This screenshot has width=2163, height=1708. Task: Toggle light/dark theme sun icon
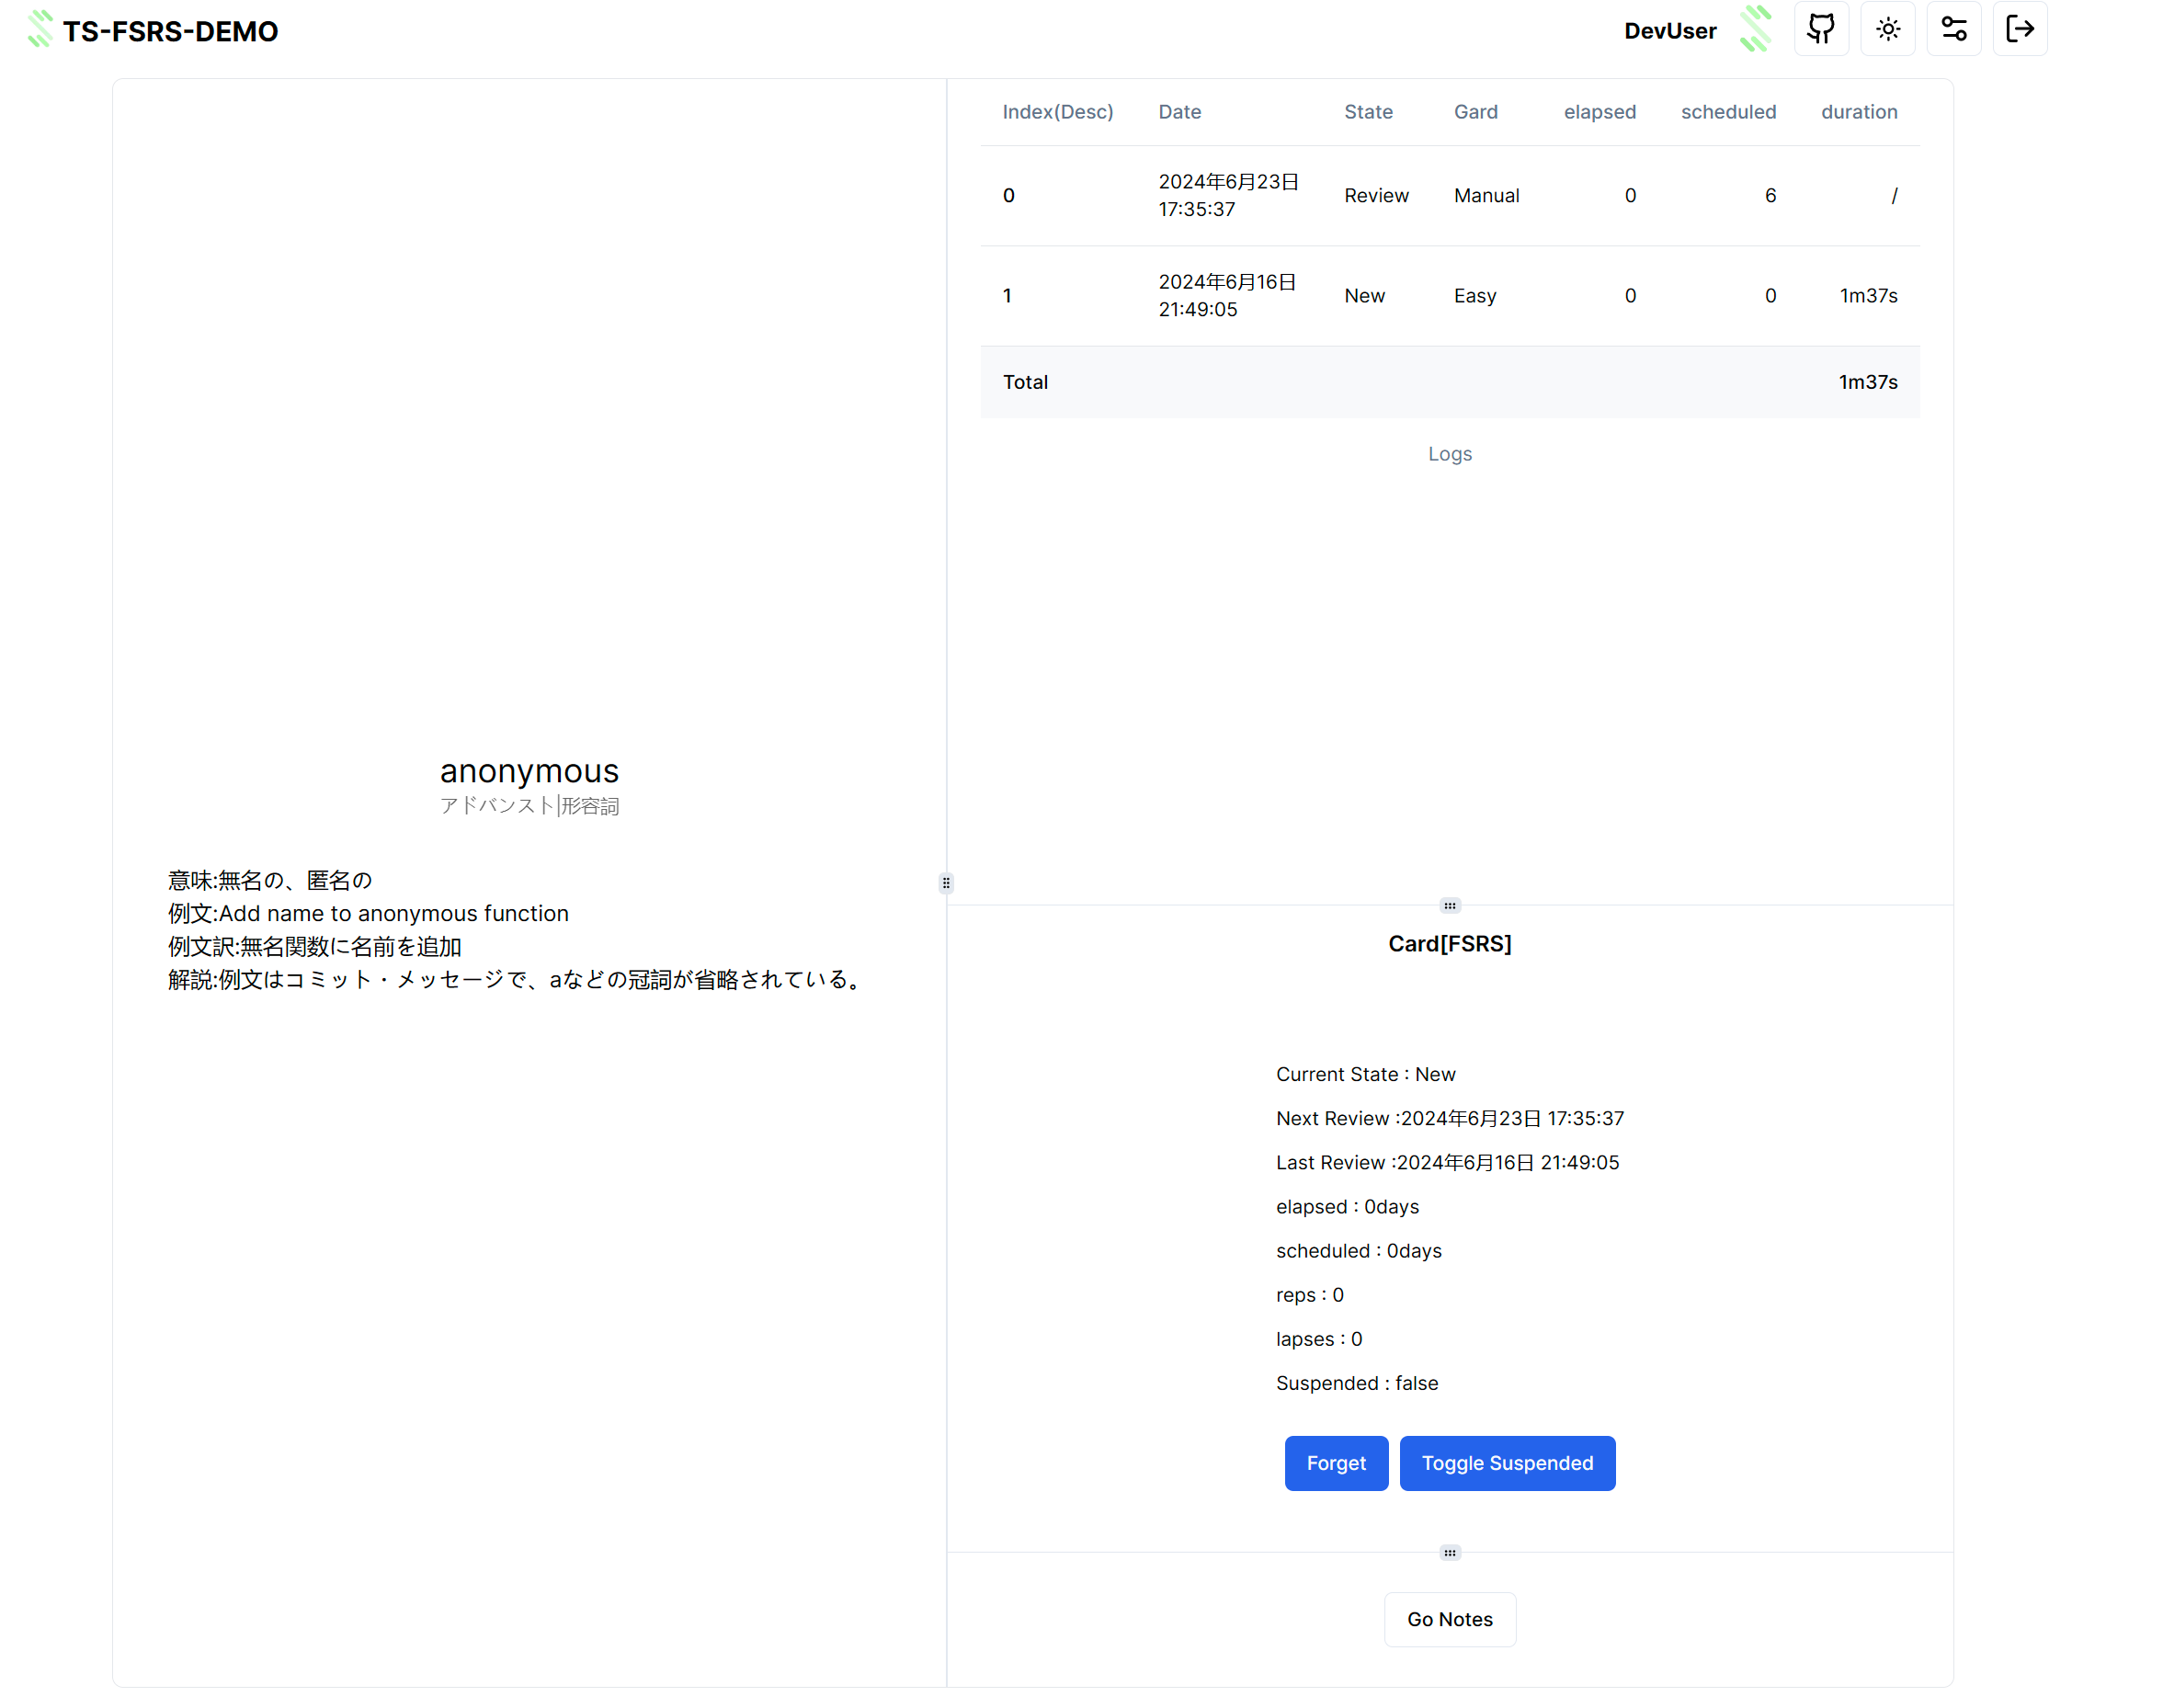tap(1887, 29)
